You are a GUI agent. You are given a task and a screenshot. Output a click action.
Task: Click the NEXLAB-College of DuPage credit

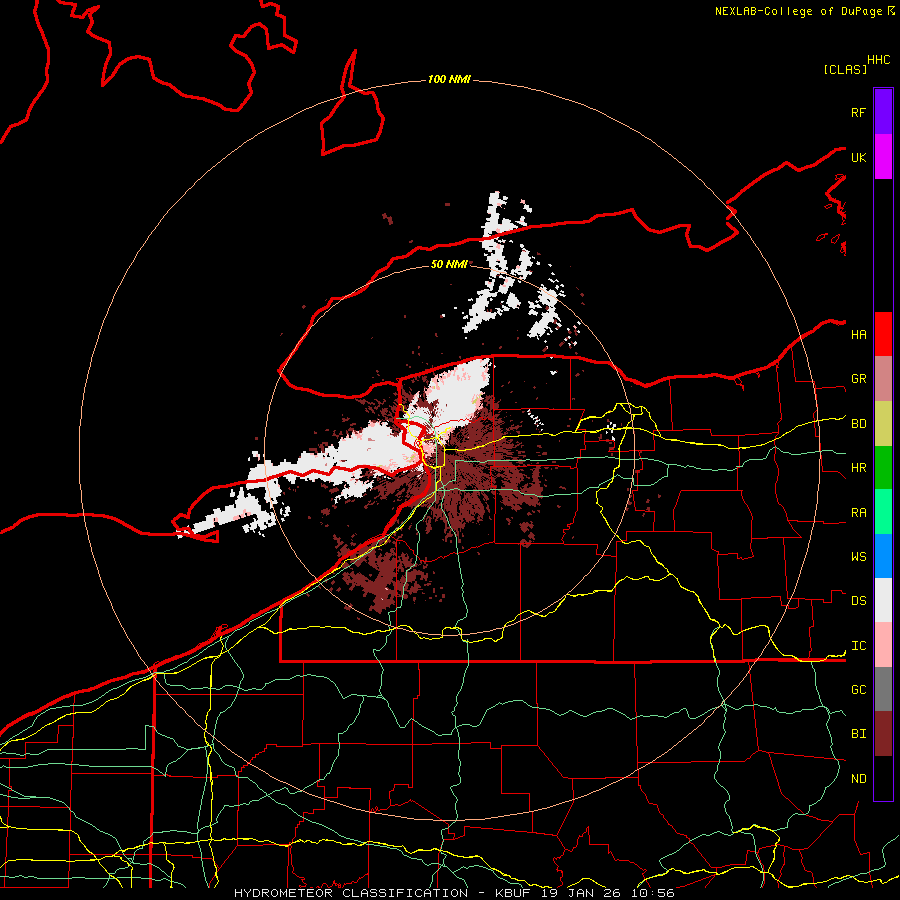coord(798,11)
